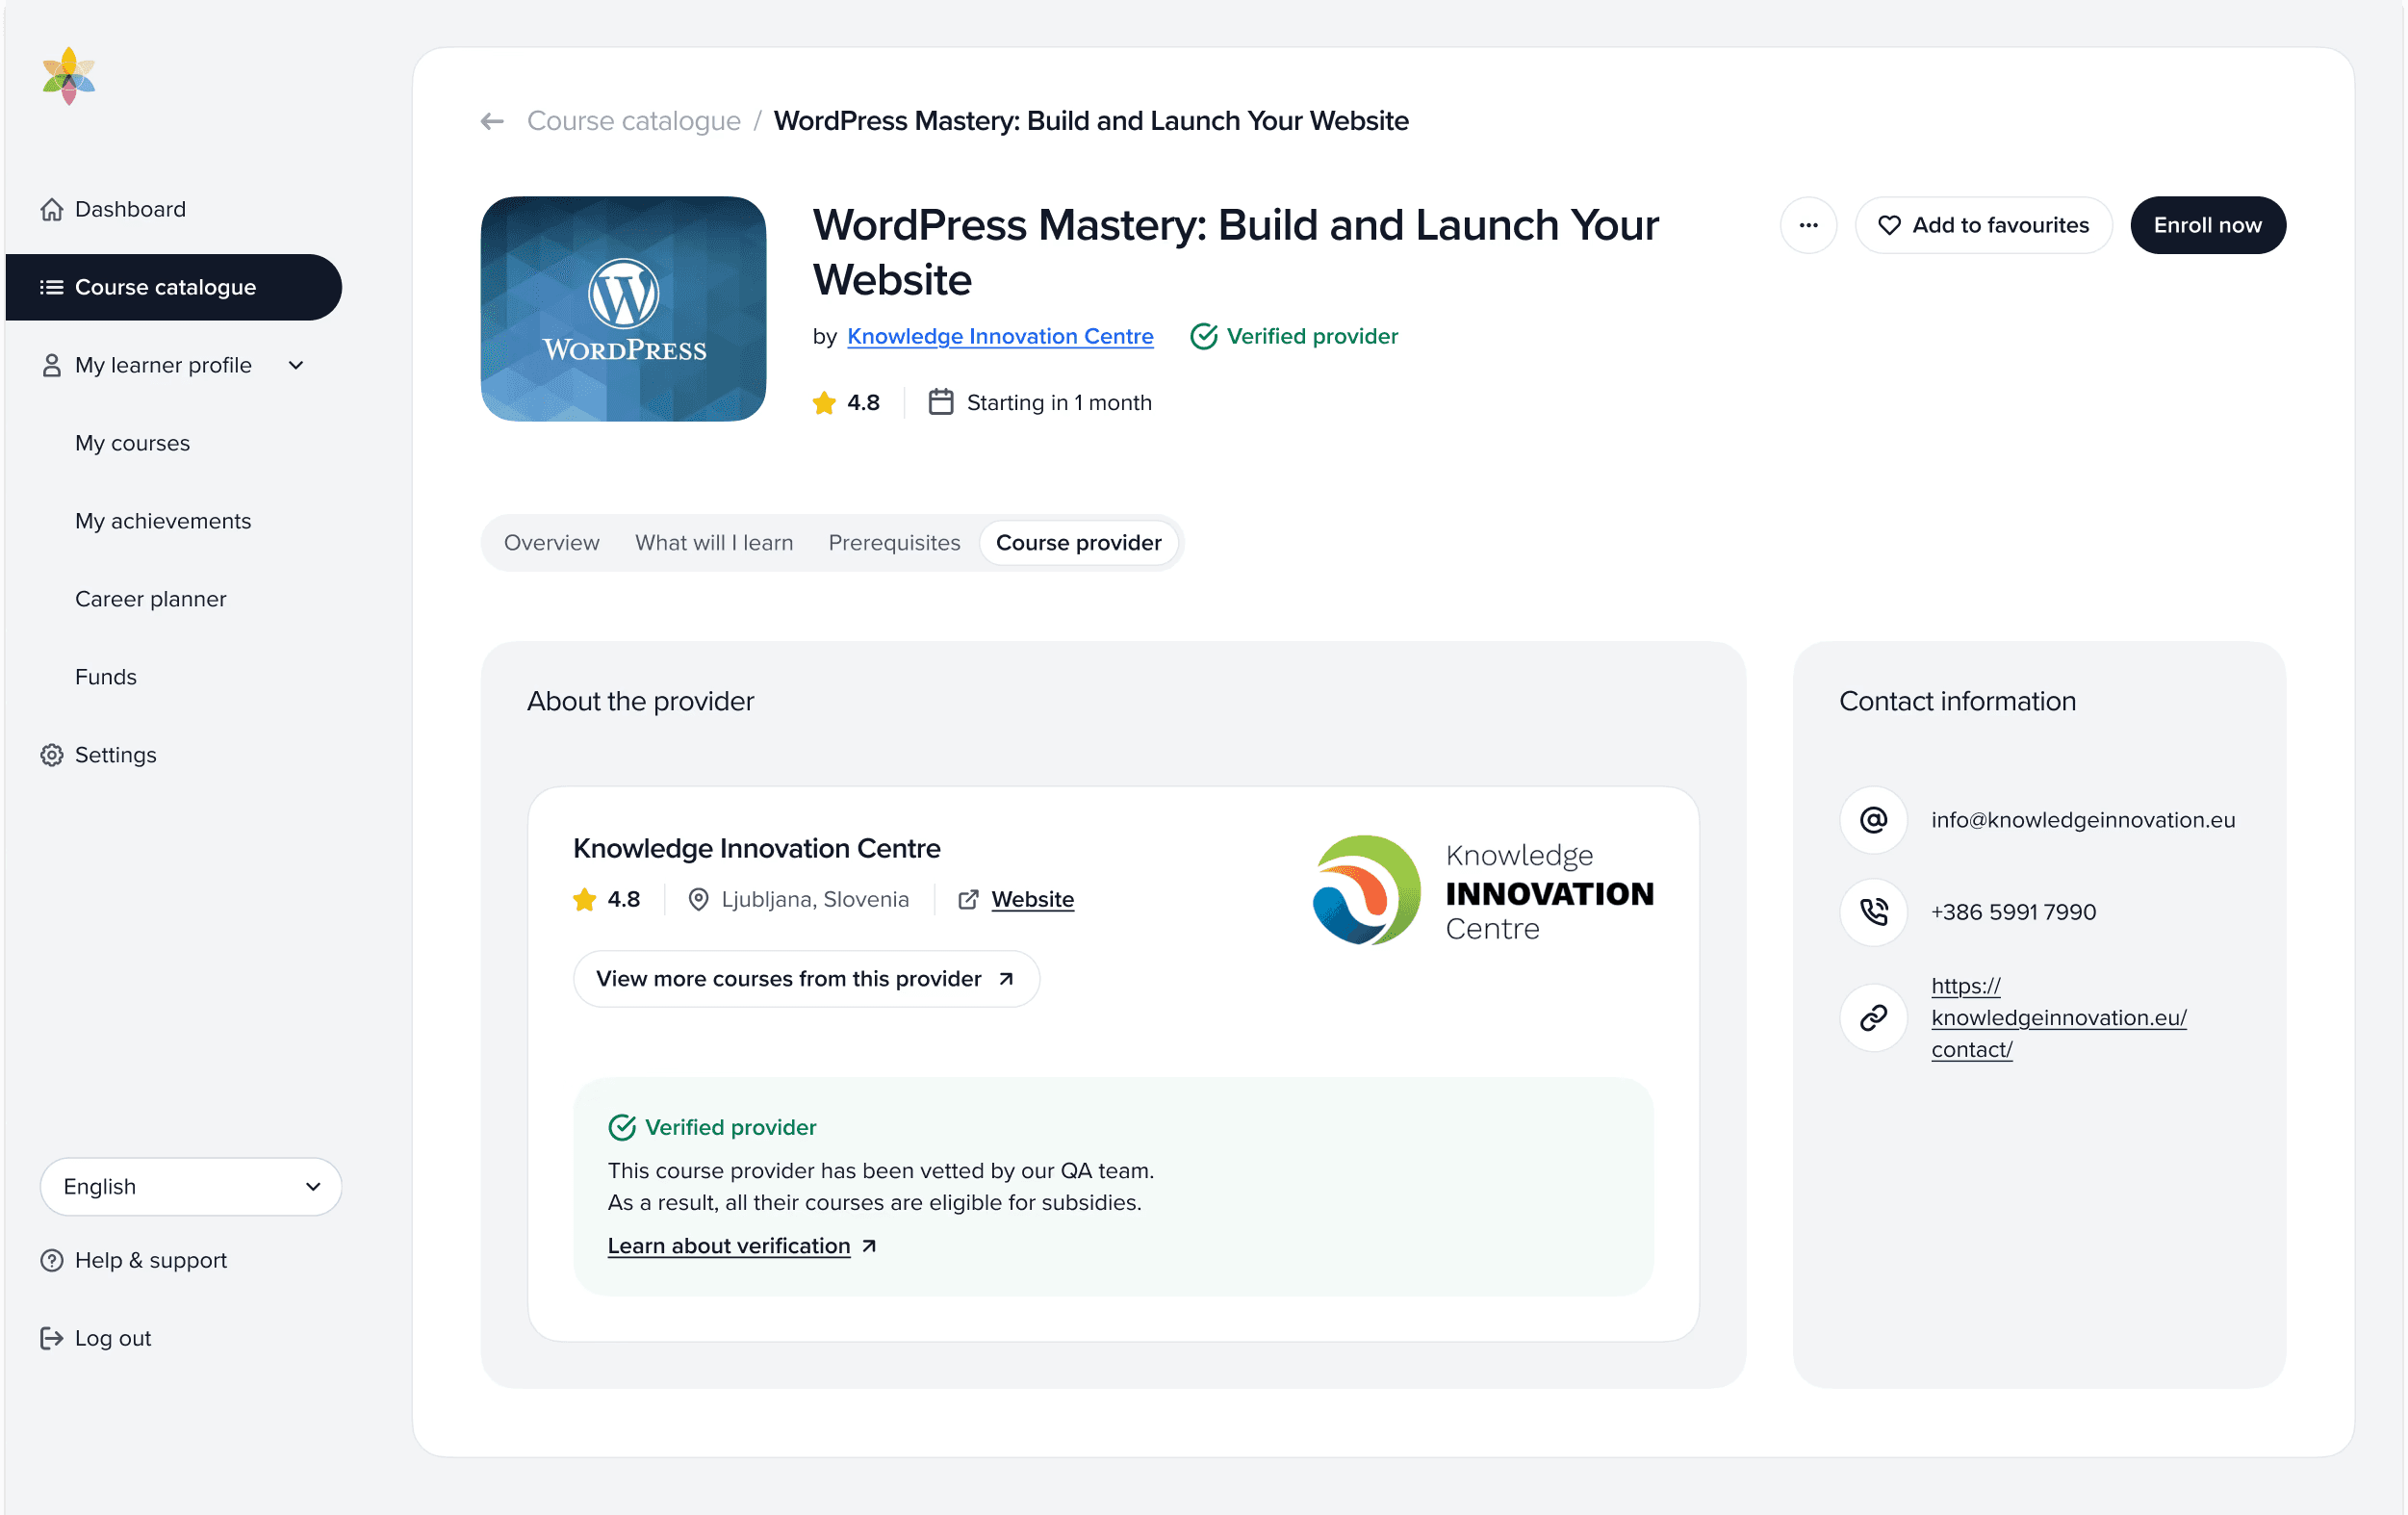
Task: Open Learn about verification link
Action: pos(729,1246)
